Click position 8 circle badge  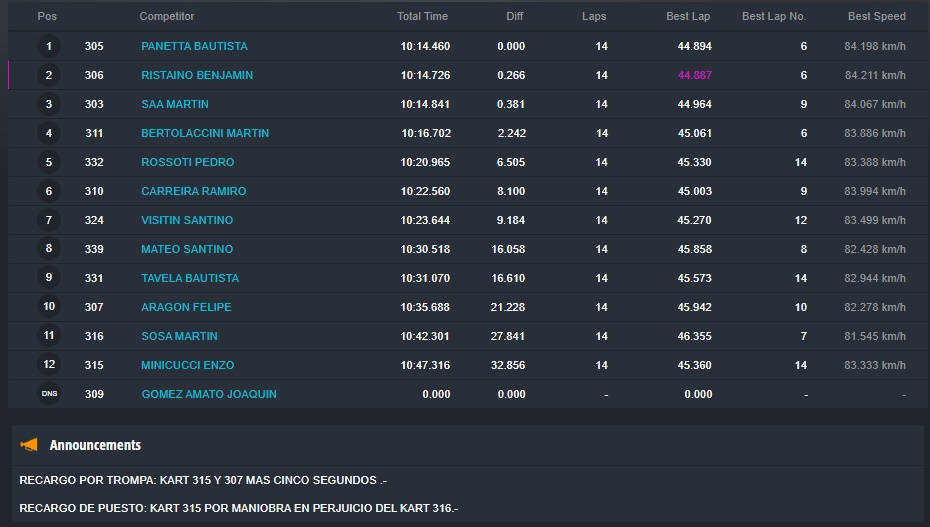[x=49, y=249]
